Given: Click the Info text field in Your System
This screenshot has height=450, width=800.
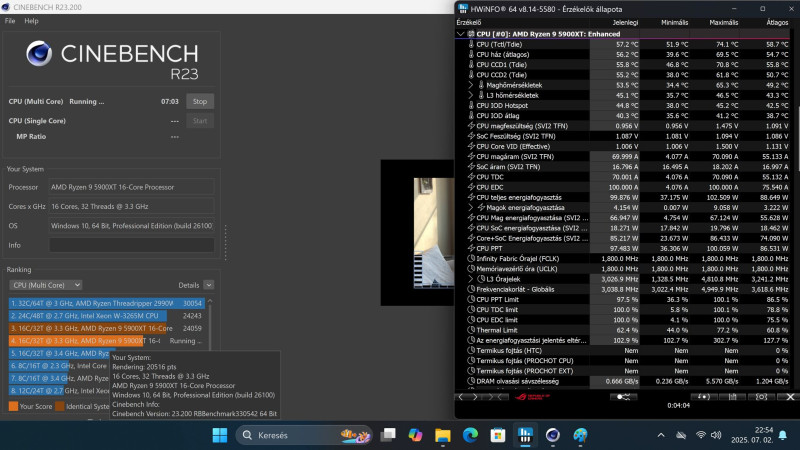Looking at the screenshot, I should tap(132, 245).
